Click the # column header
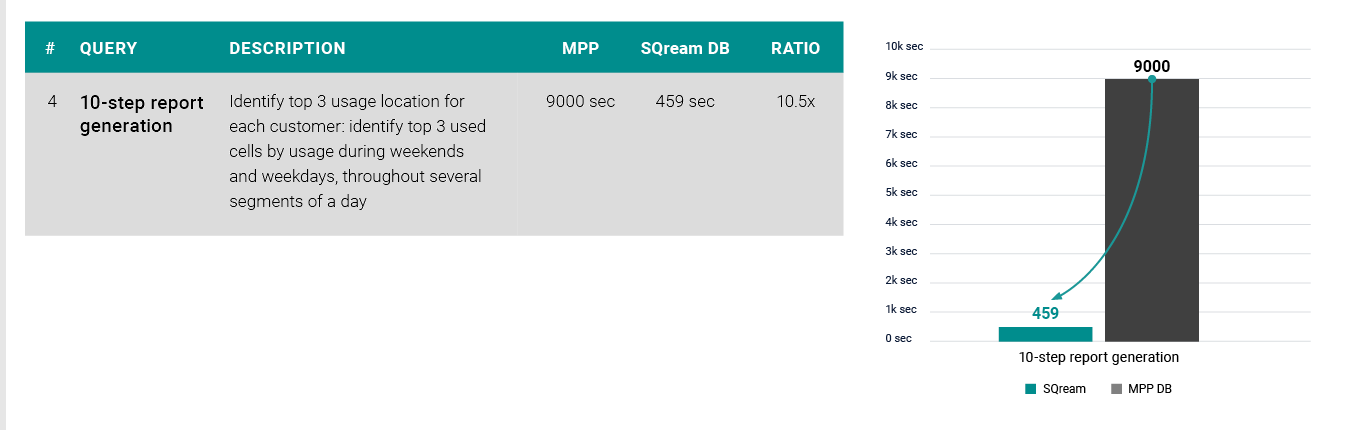Image resolution: width=1357 pixels, height=430 pixels. pos(50,48)
